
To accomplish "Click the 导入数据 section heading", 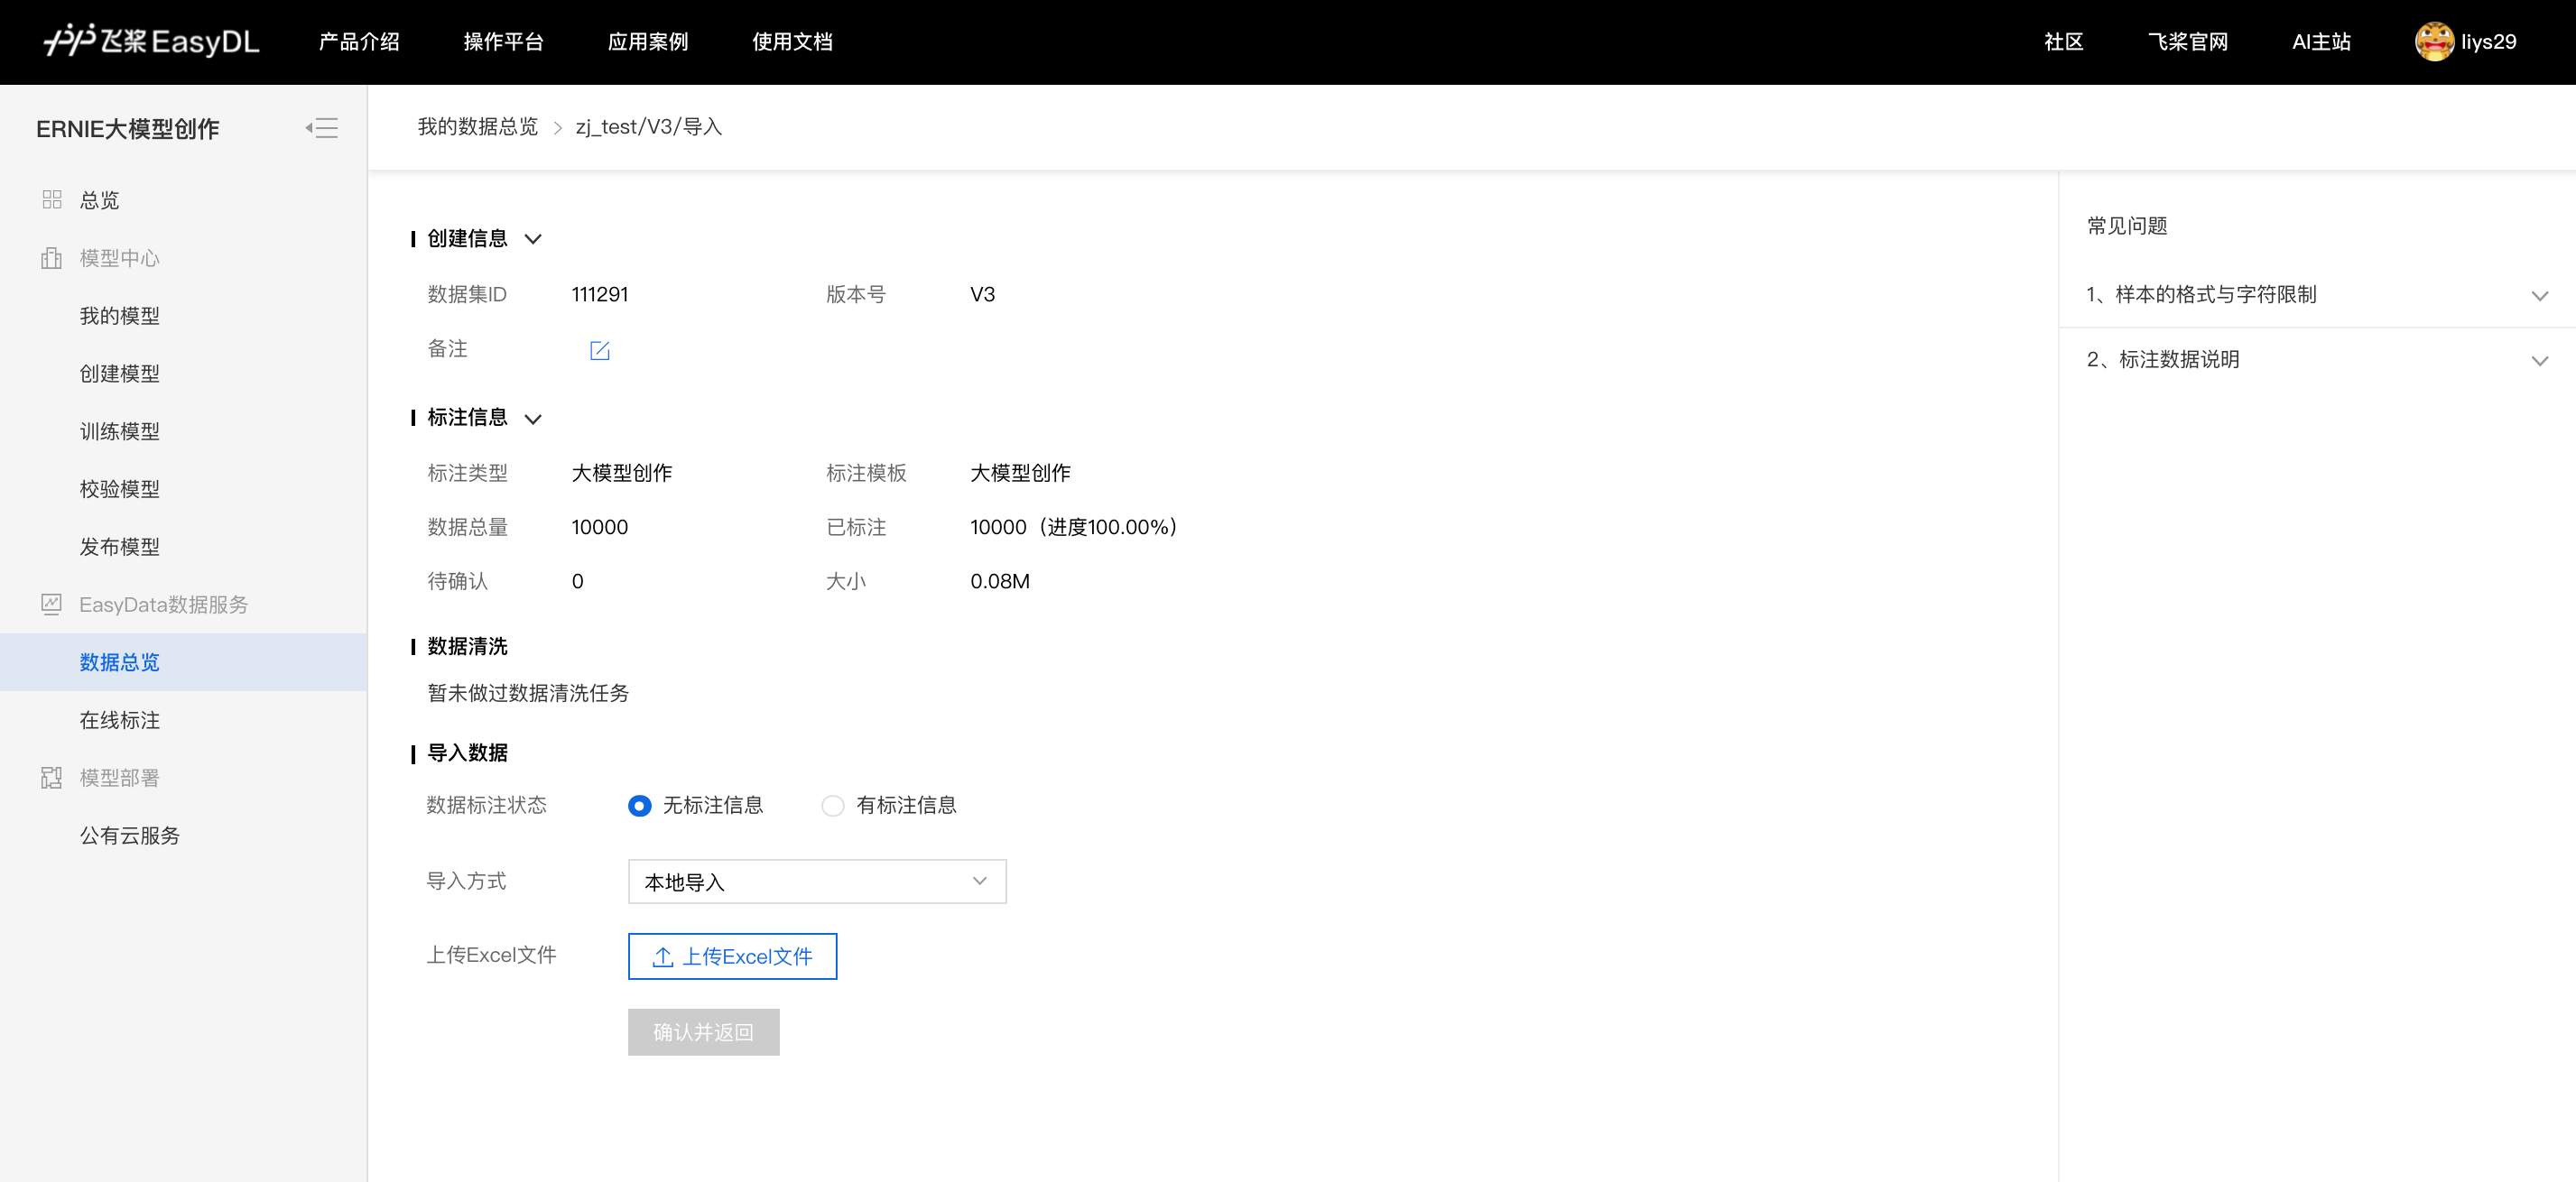I will [467, 753].
